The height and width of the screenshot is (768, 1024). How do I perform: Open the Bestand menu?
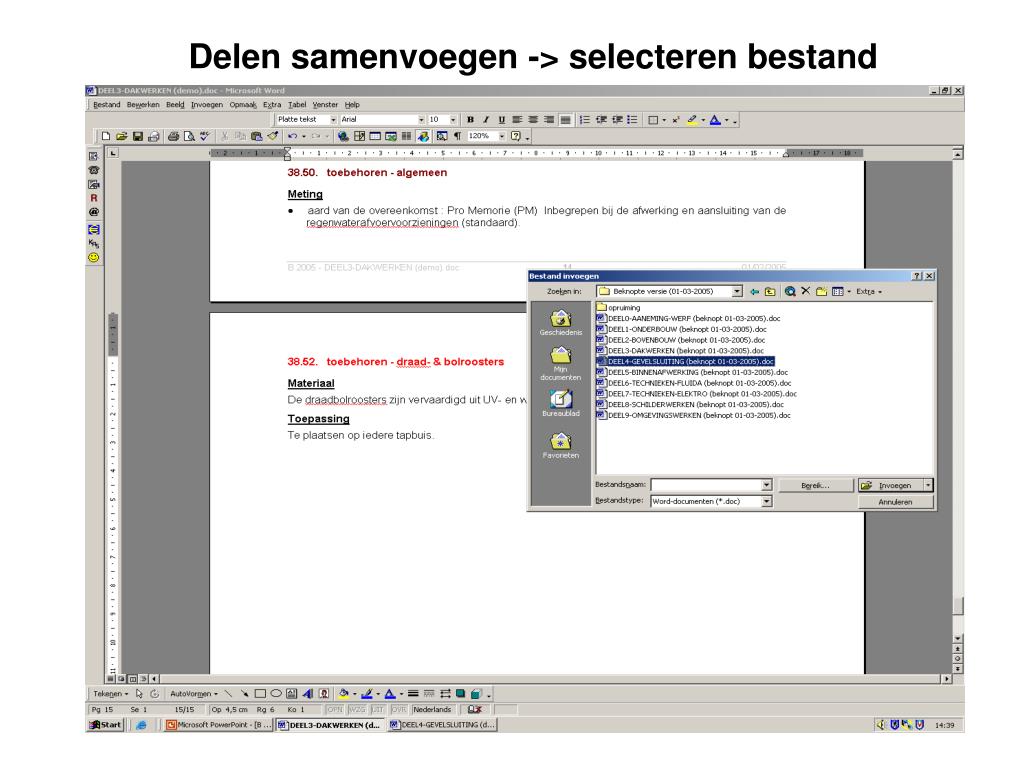[x=106, y=104]
